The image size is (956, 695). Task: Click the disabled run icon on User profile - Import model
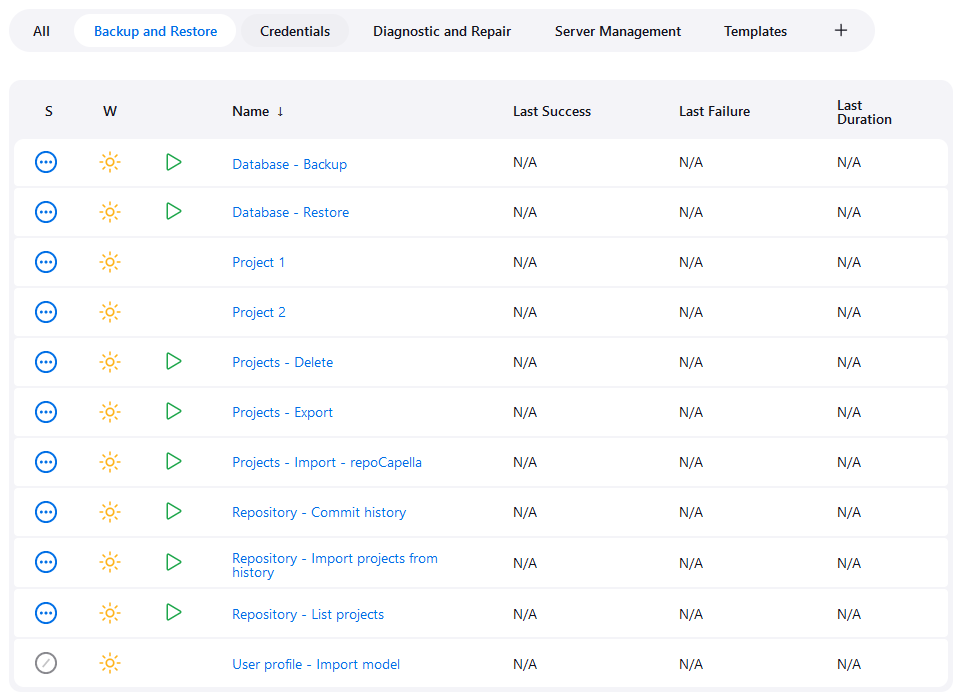click(46, 663)
